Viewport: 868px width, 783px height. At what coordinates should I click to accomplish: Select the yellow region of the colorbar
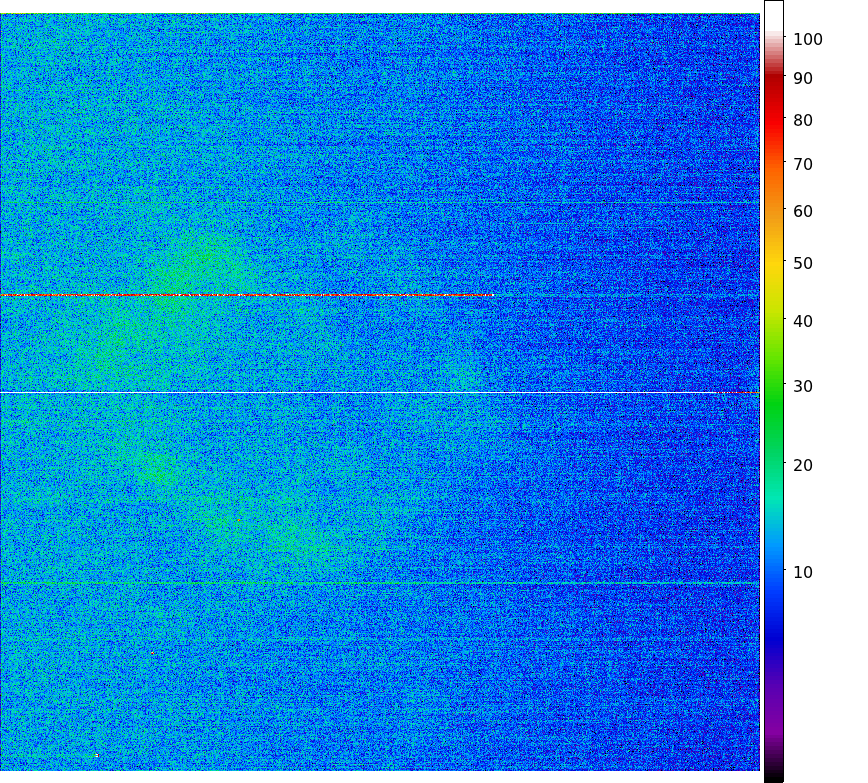click(x=774, y=265)
